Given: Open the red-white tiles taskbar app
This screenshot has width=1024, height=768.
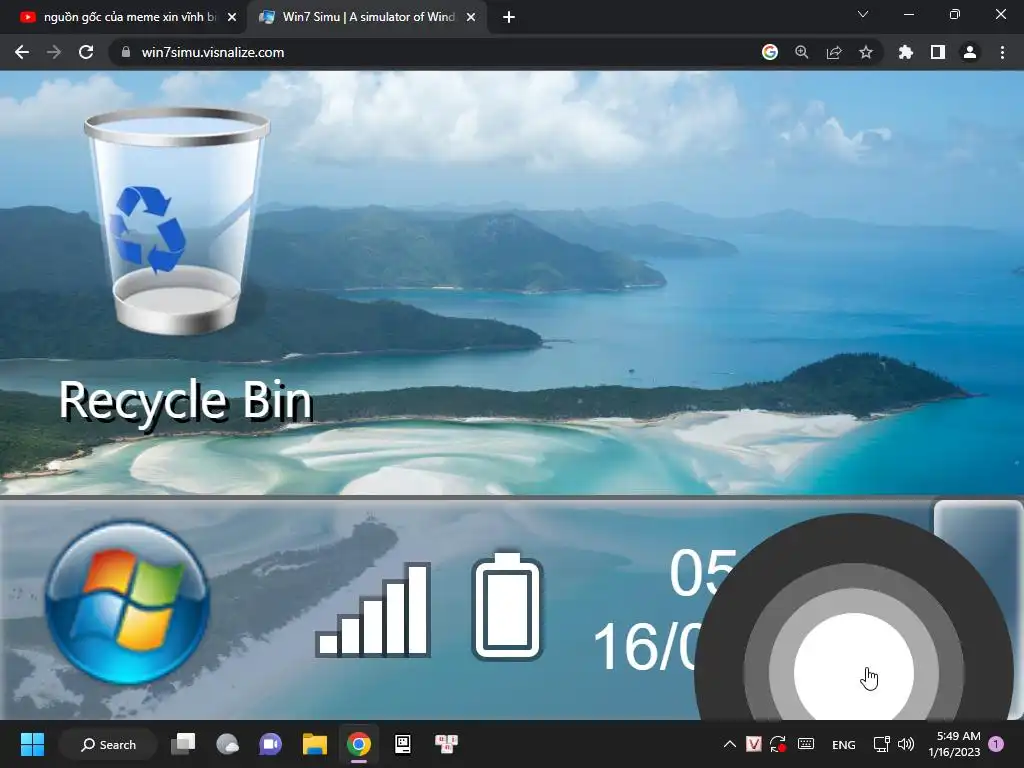Looking at the screenshot, I should pos(447,744).
